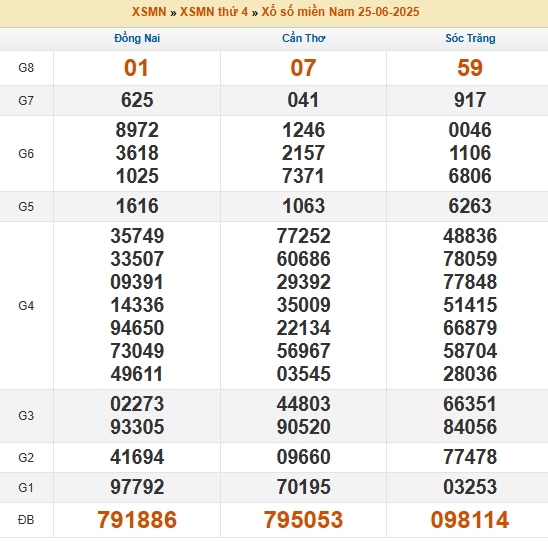Click Đồng Nai G7 number 625

coord(137,100)
